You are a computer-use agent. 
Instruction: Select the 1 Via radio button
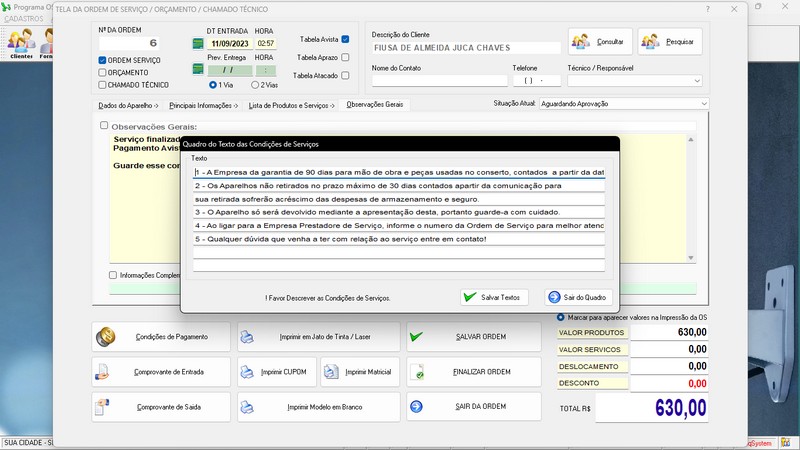(x=213, y=85)
